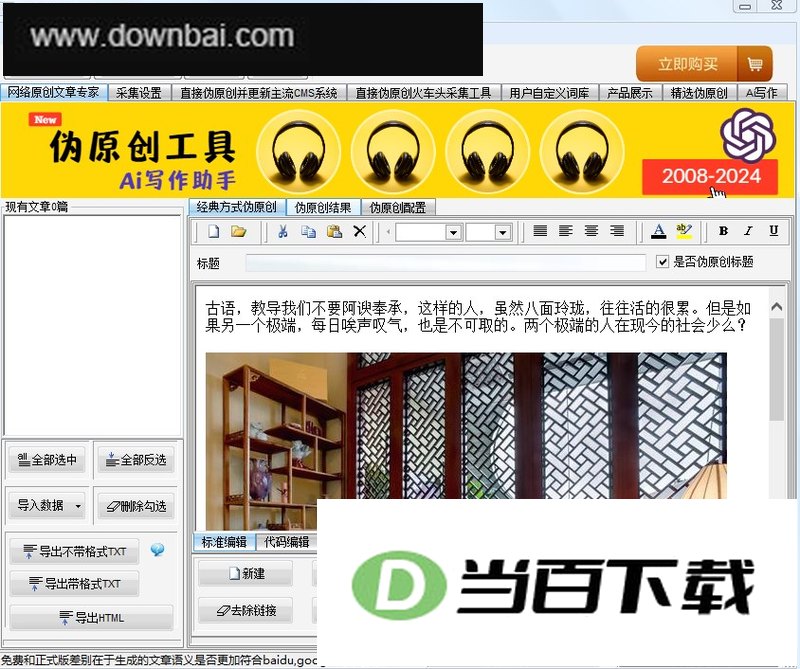The height and width of the screenshot is (669, 800).
Task: Click 导出带格式TXT button
Action: coord(74,584)
